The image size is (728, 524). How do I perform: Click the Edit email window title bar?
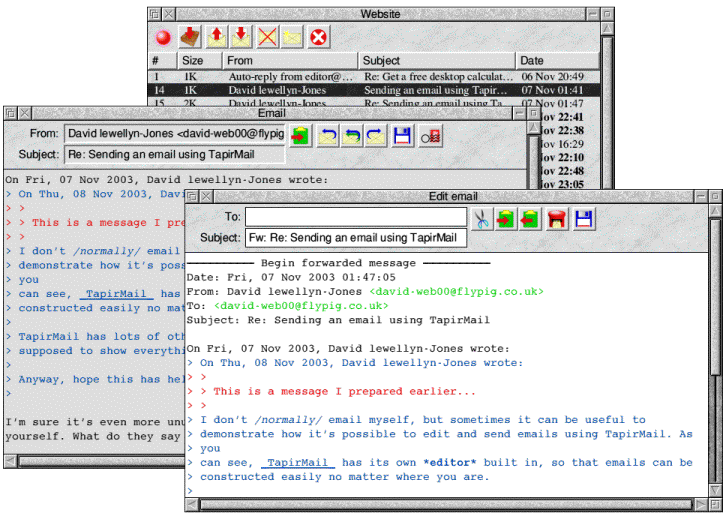tap(453, 196)
